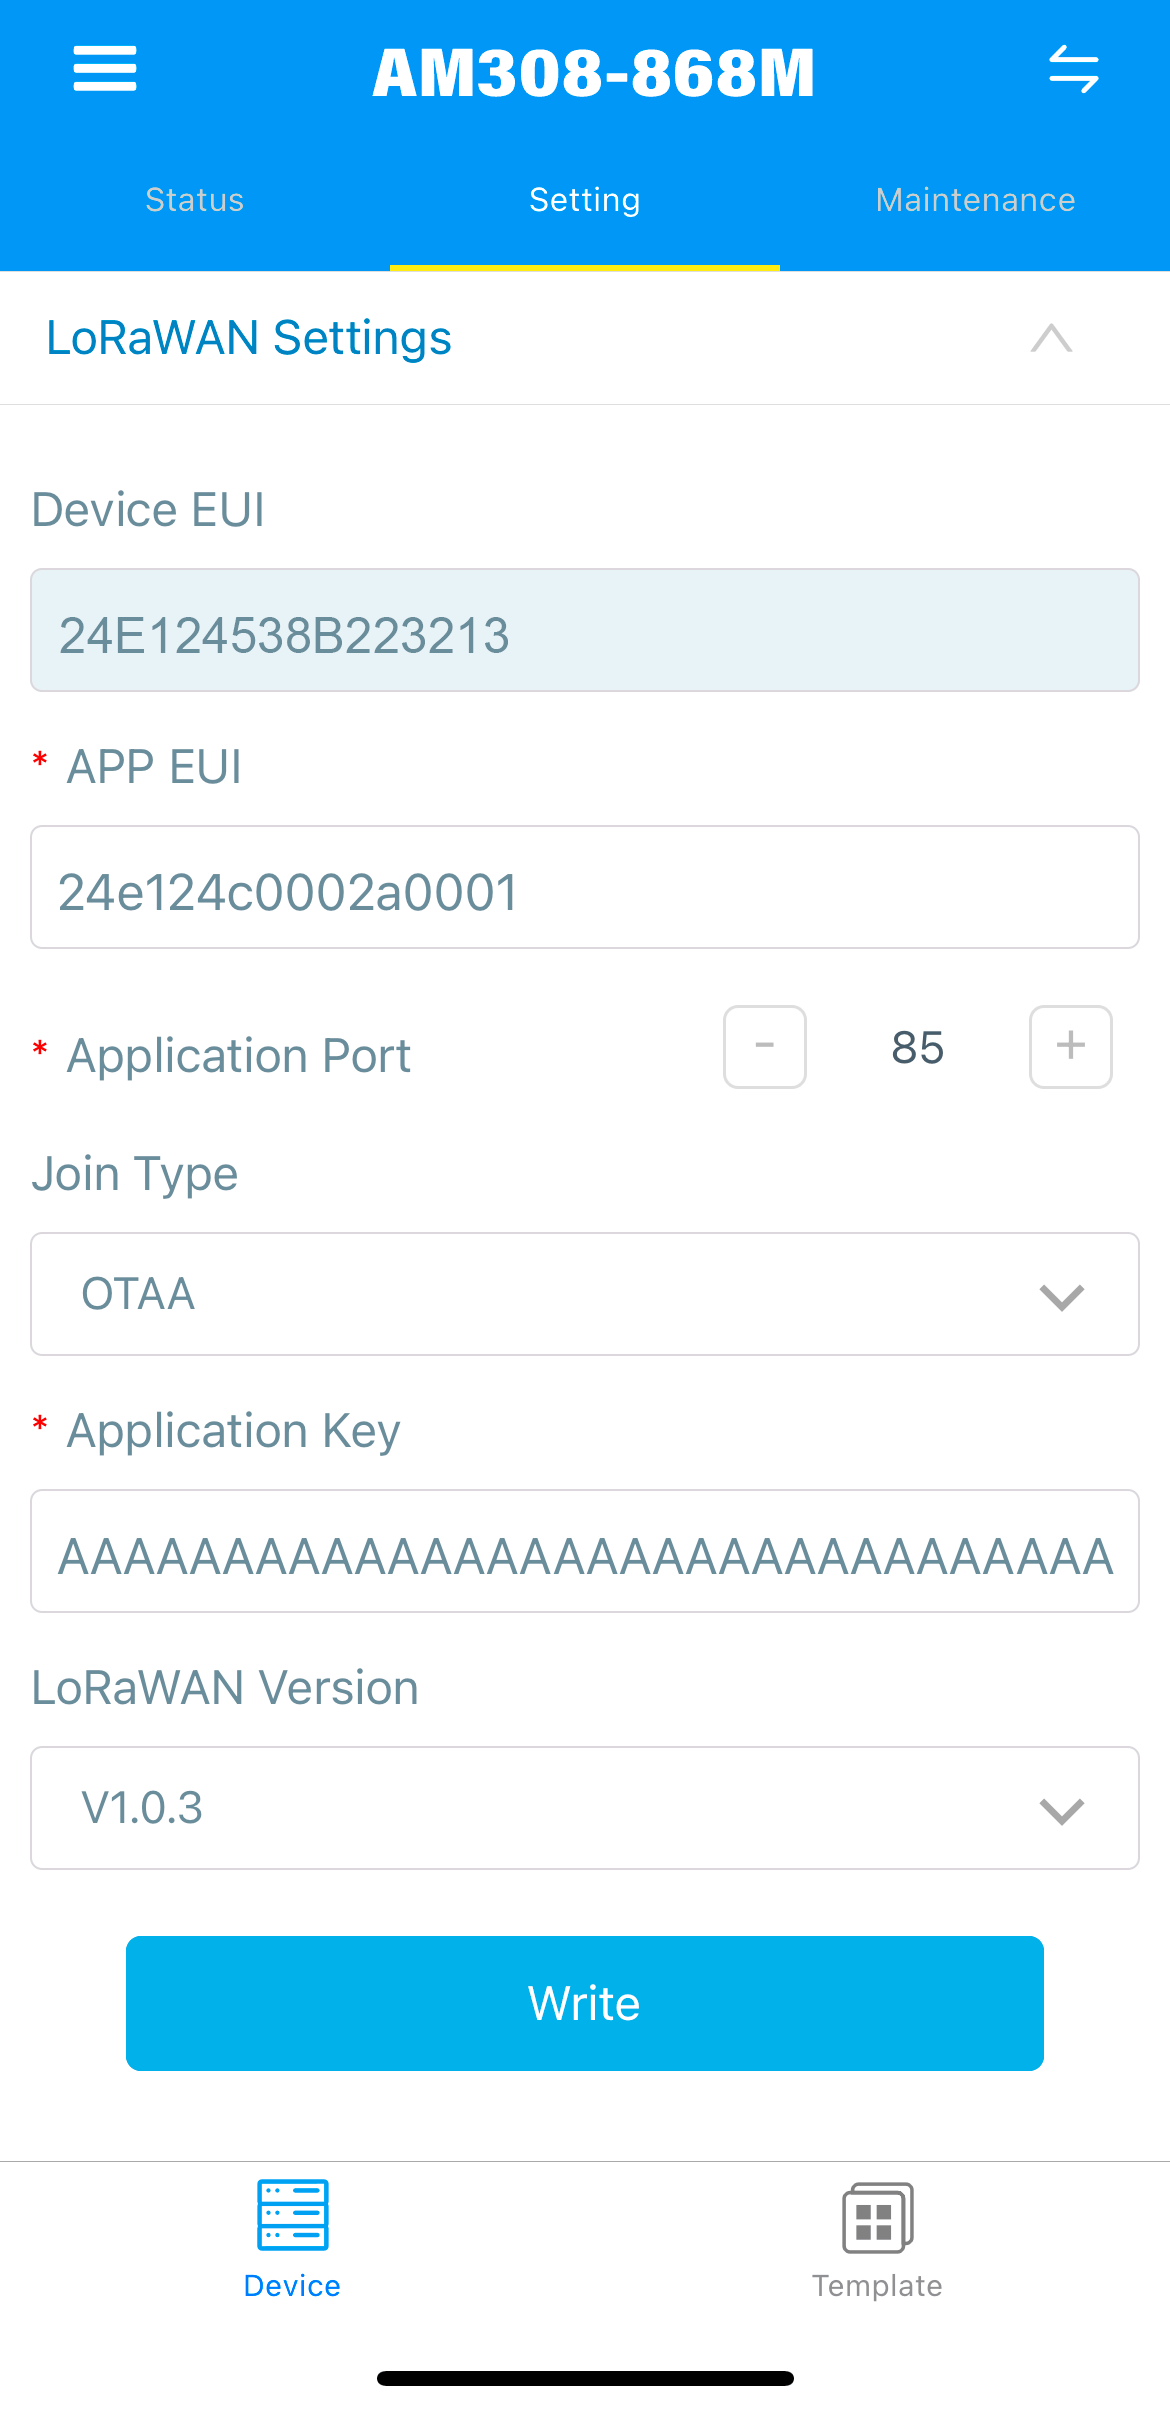Tap the Device EUI field

pyautogui.click(x=585, y=631)
